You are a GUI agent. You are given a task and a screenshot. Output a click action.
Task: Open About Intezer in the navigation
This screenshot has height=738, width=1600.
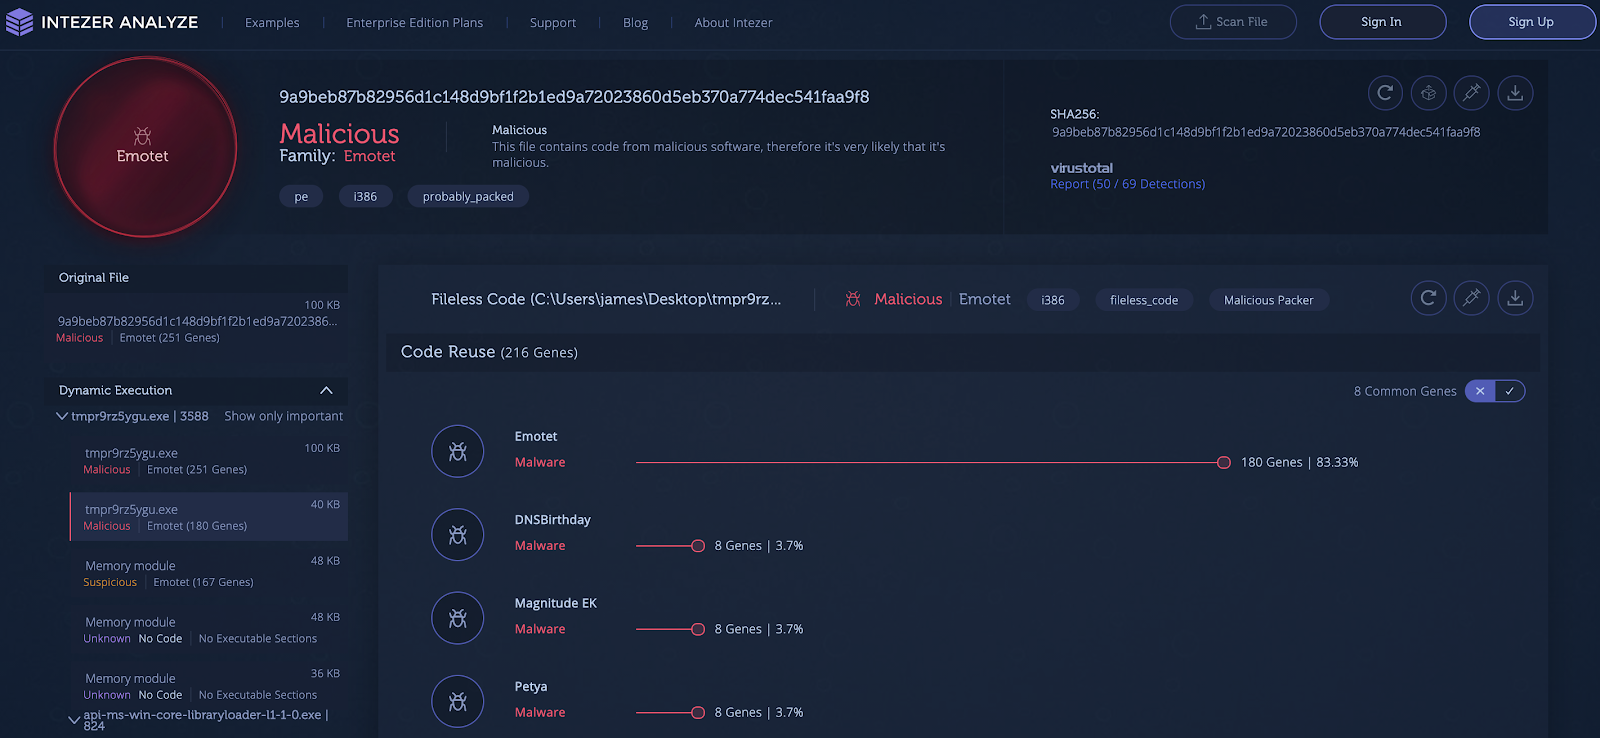coord(733,23)
